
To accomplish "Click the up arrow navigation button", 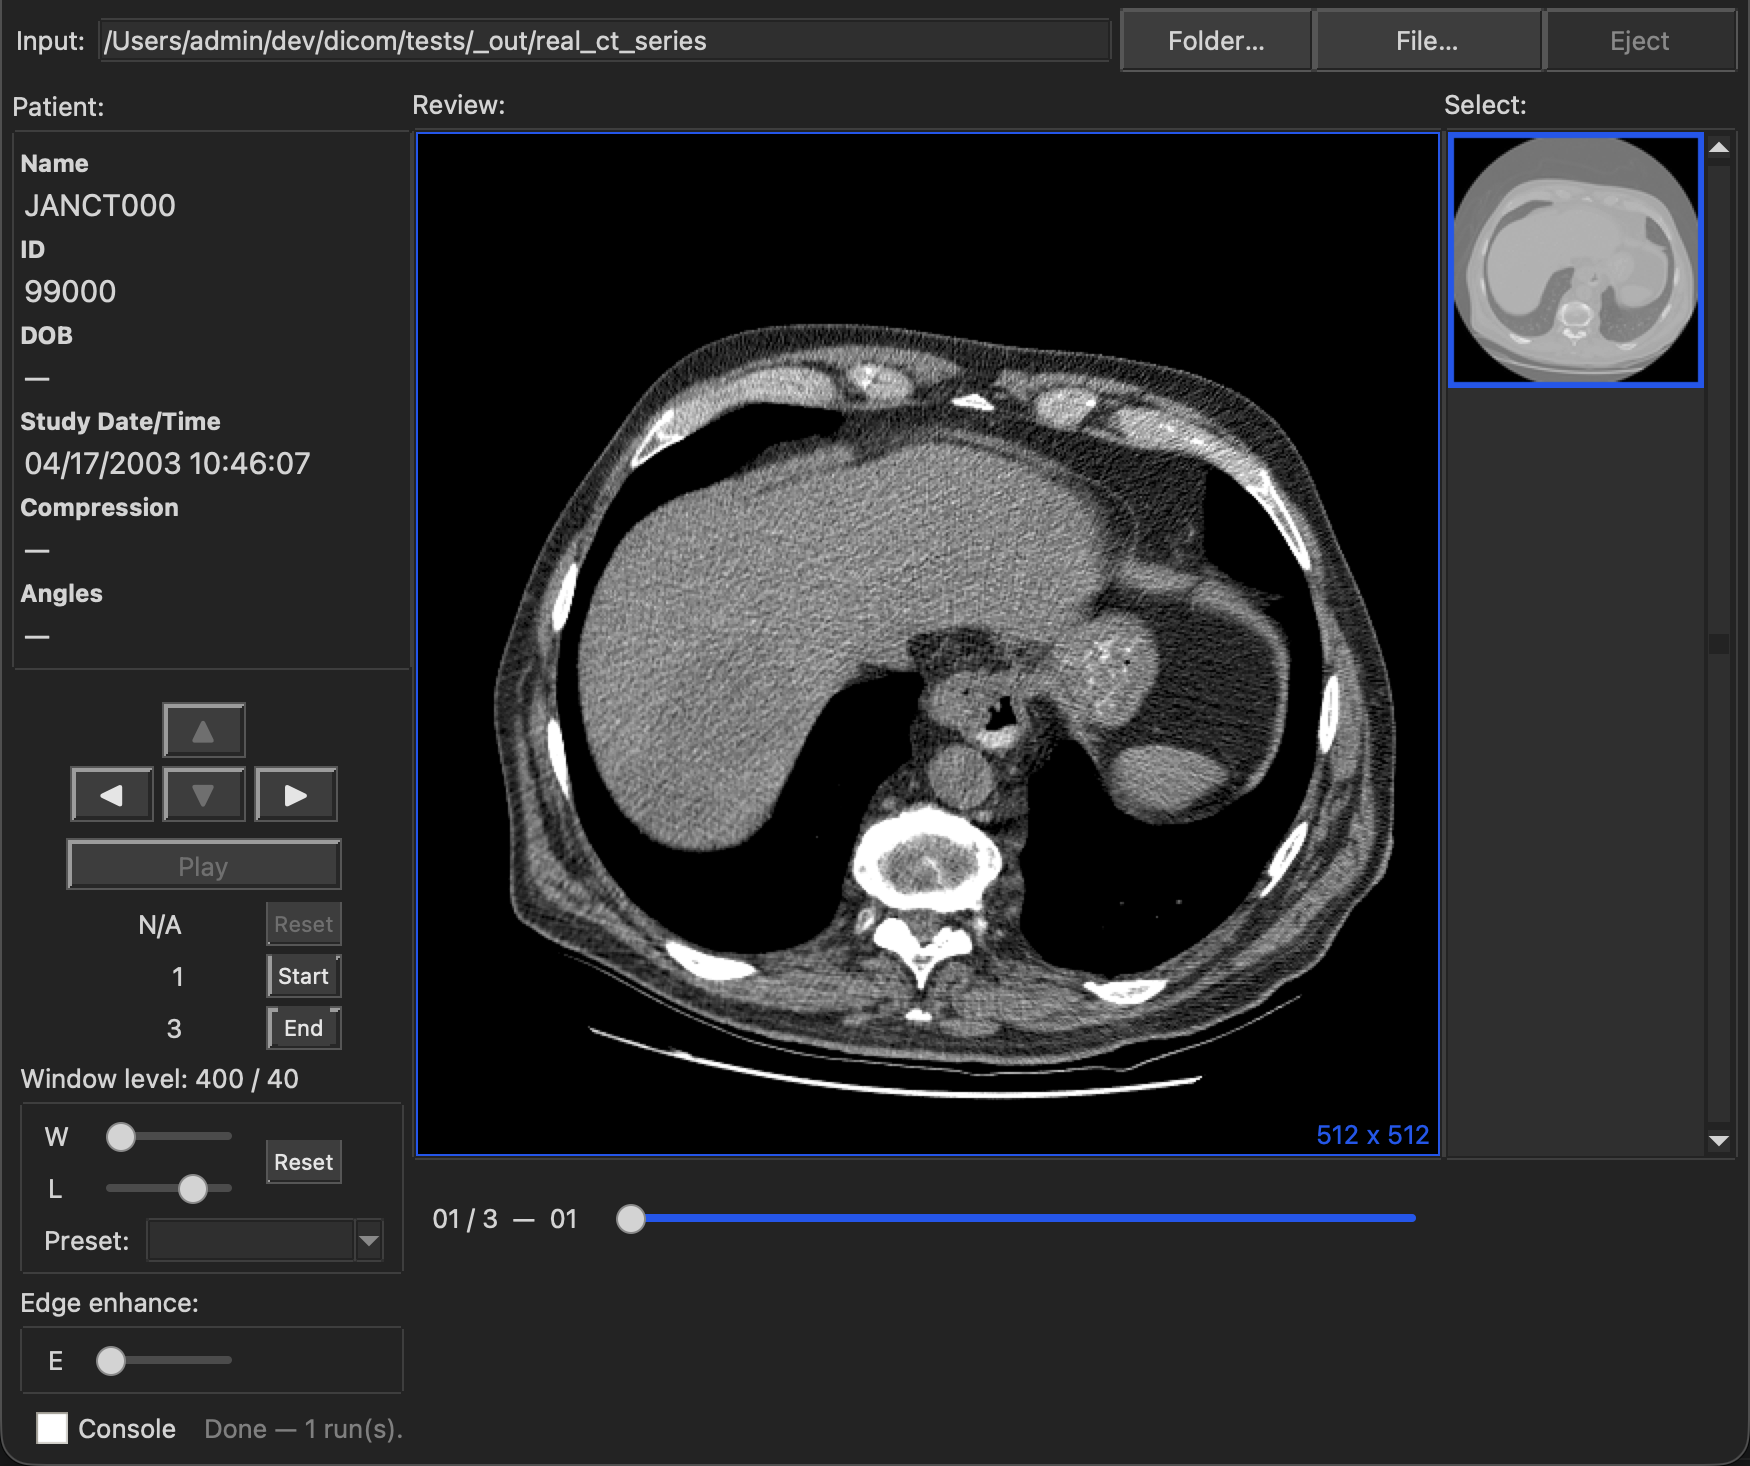I will coord(204,730).
